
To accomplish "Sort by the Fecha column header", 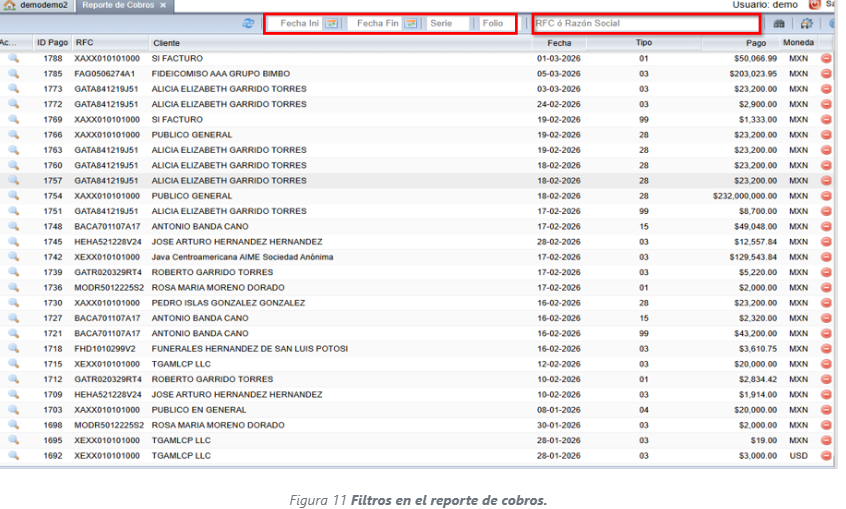I will point(559,43).
